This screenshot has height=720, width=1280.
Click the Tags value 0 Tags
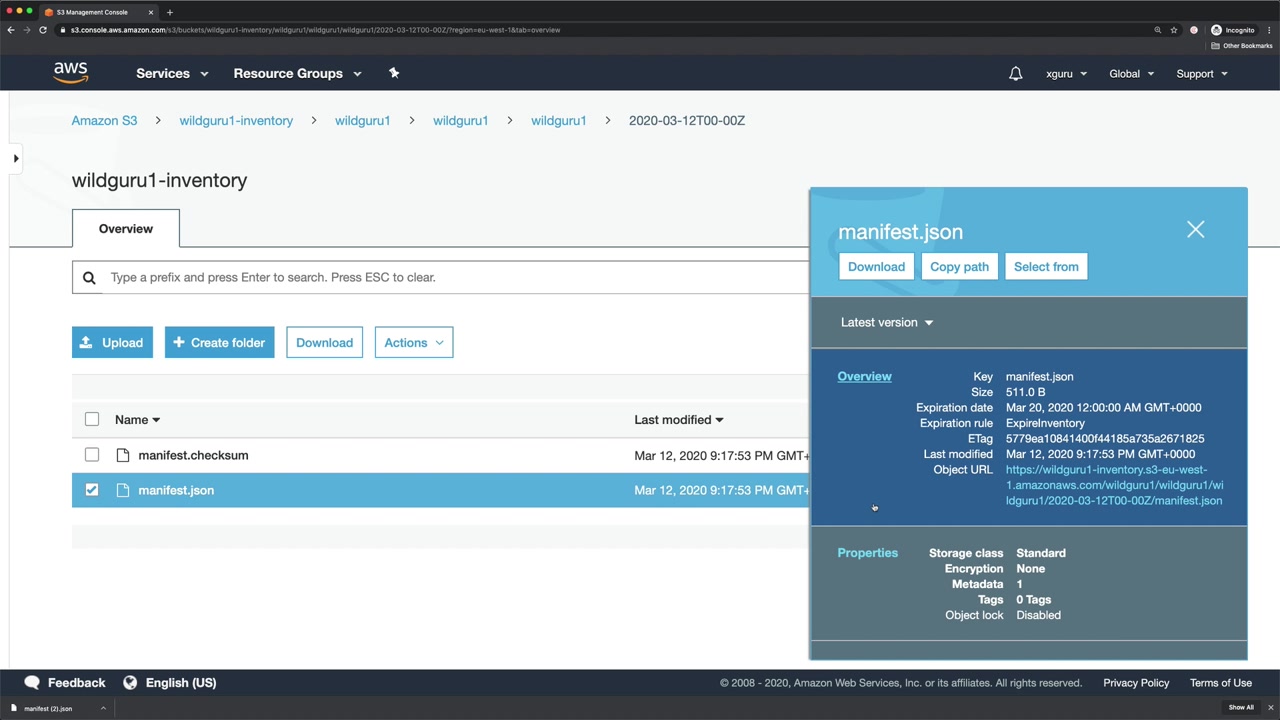[1034, 599]
